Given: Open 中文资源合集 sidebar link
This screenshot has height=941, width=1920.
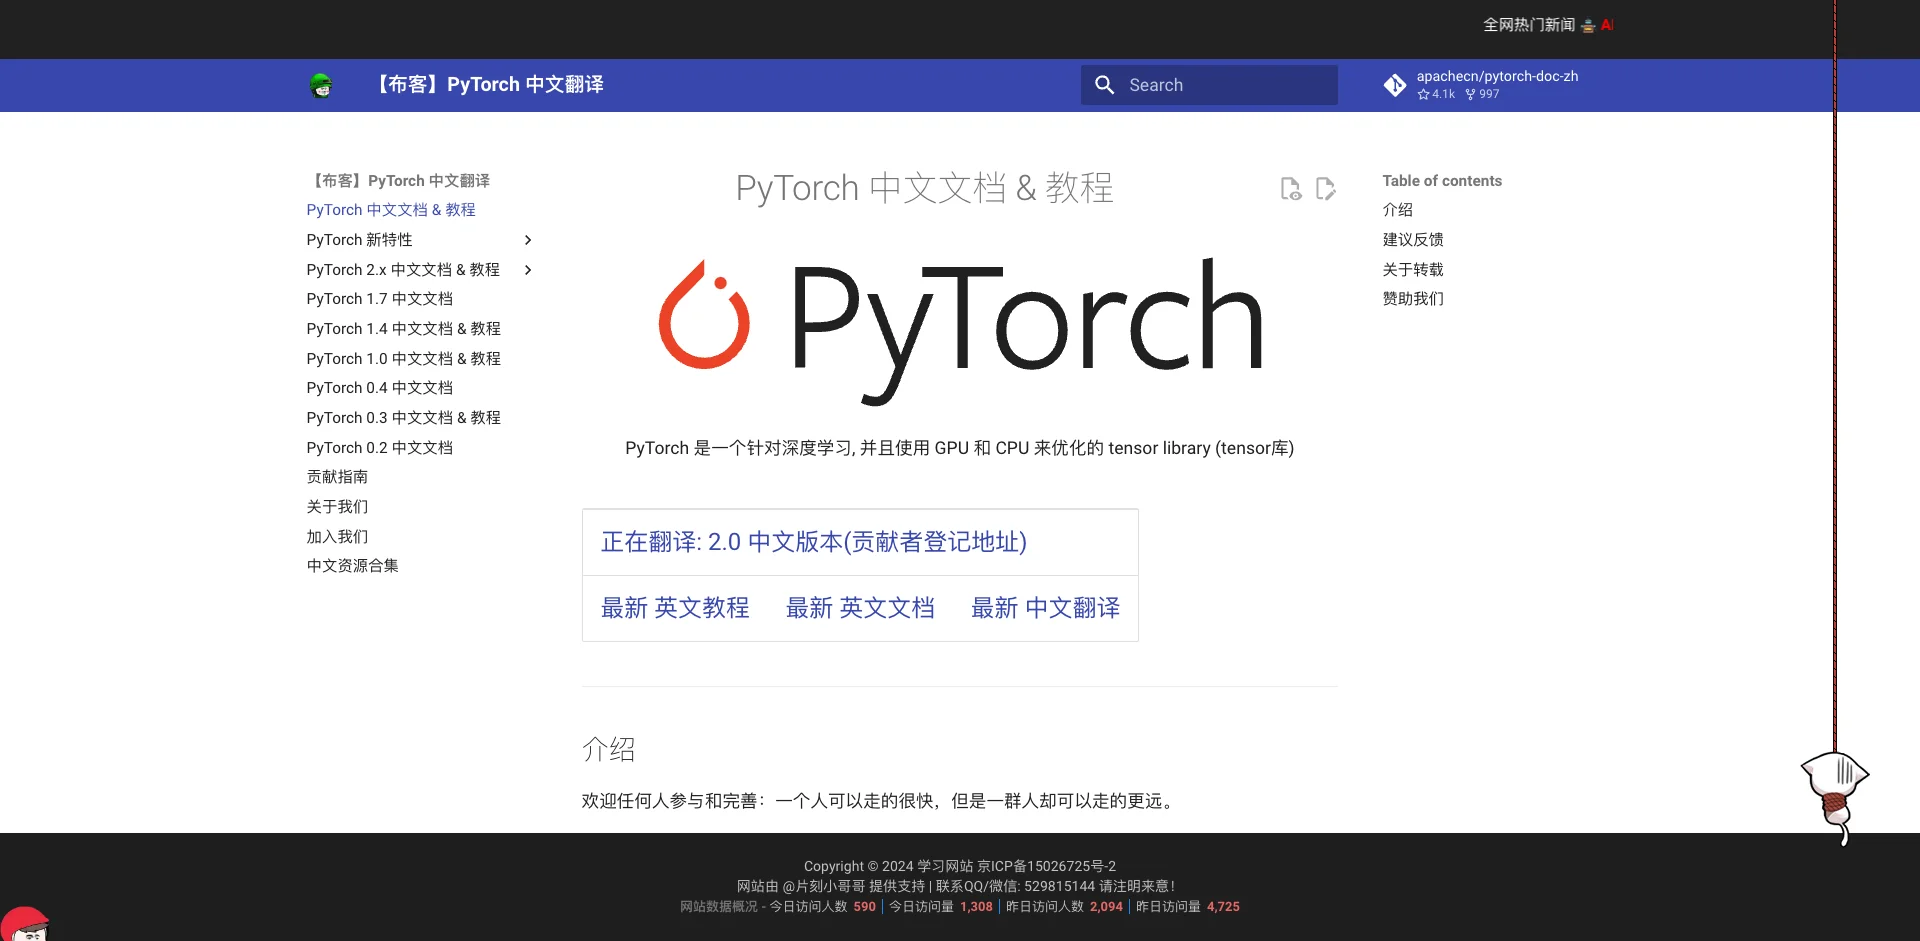Looking at the screenshot, I should pos(352,566).
